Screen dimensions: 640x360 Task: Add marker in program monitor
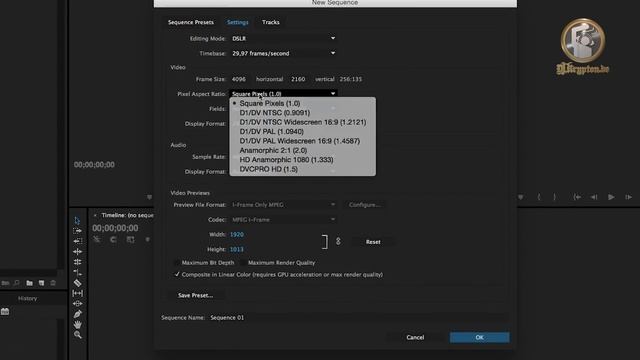(x=521, y=197)
